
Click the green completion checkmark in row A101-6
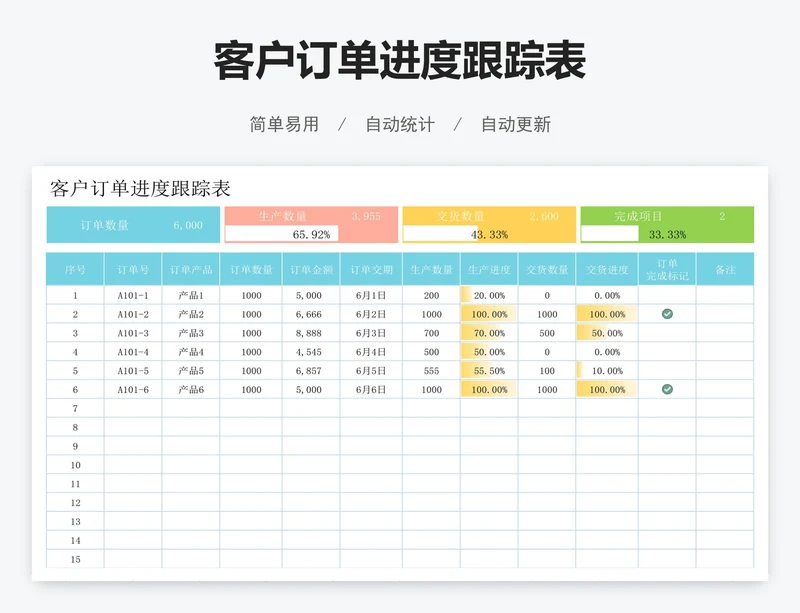(x=667, y=389)
